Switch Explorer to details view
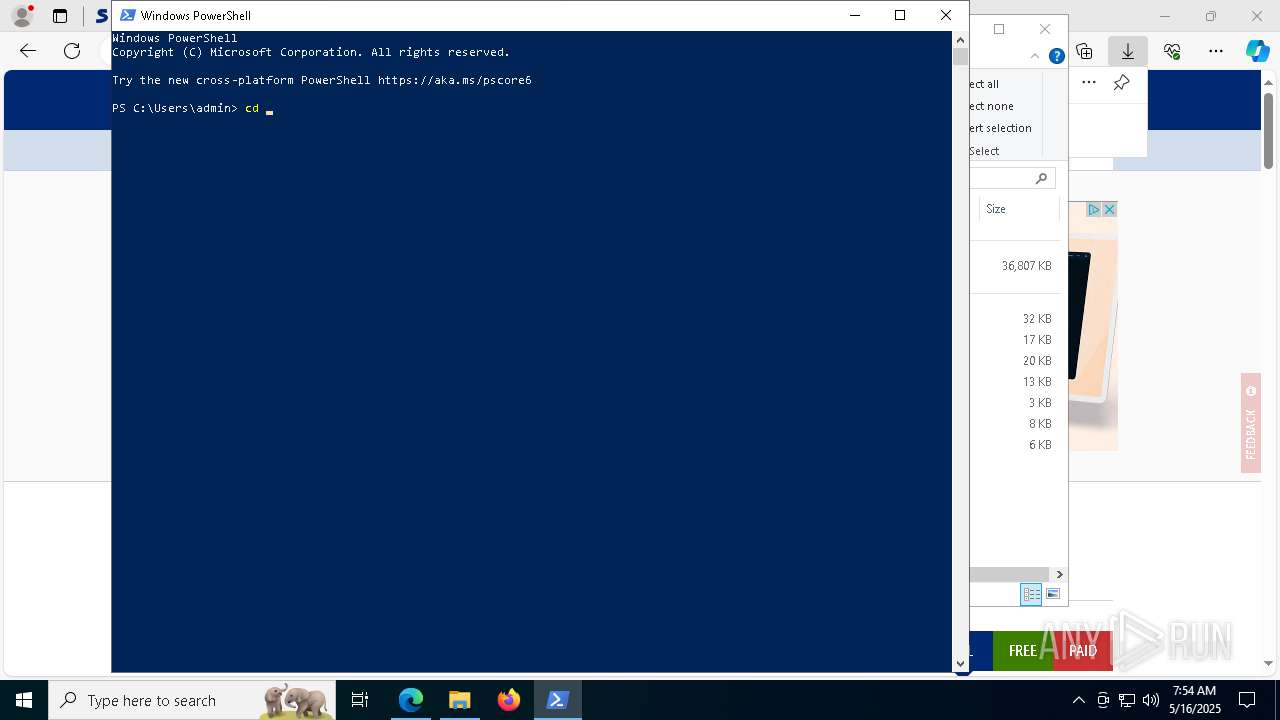Image resolution: width=1280 pixels, height=720 pixels. tap(1031, 594)
